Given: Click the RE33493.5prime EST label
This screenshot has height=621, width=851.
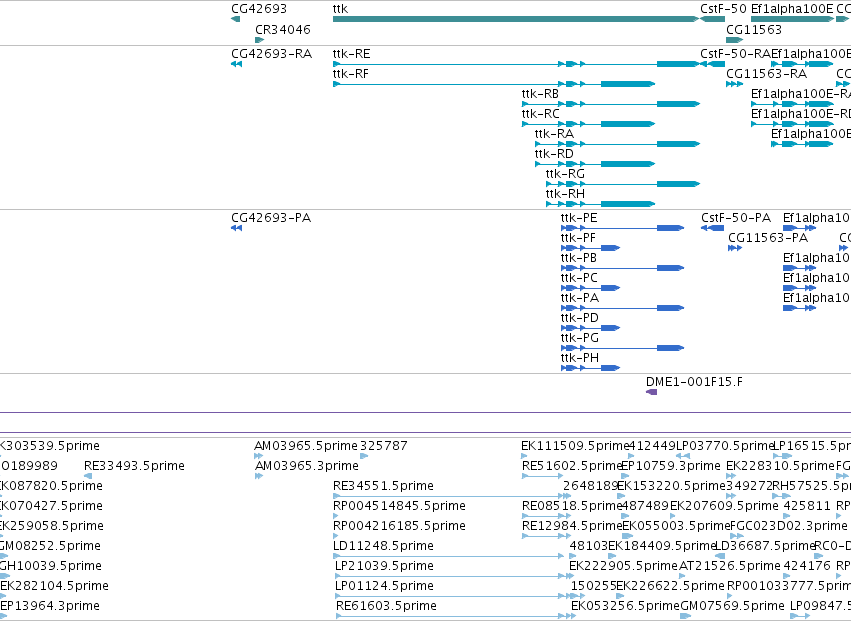Looking at the screenshot, I should (x=134, y=466).
